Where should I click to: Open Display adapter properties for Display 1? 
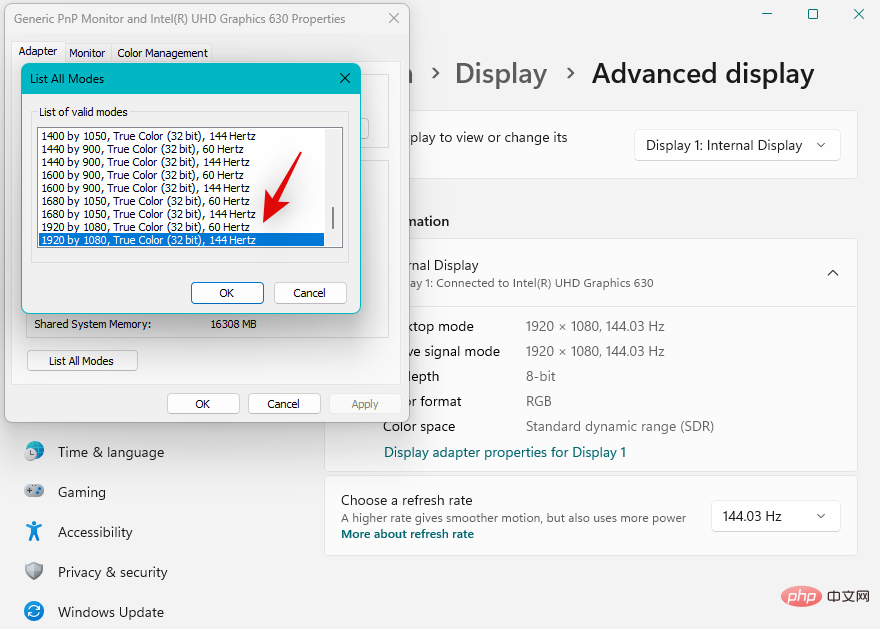click(x=505, y=452)
